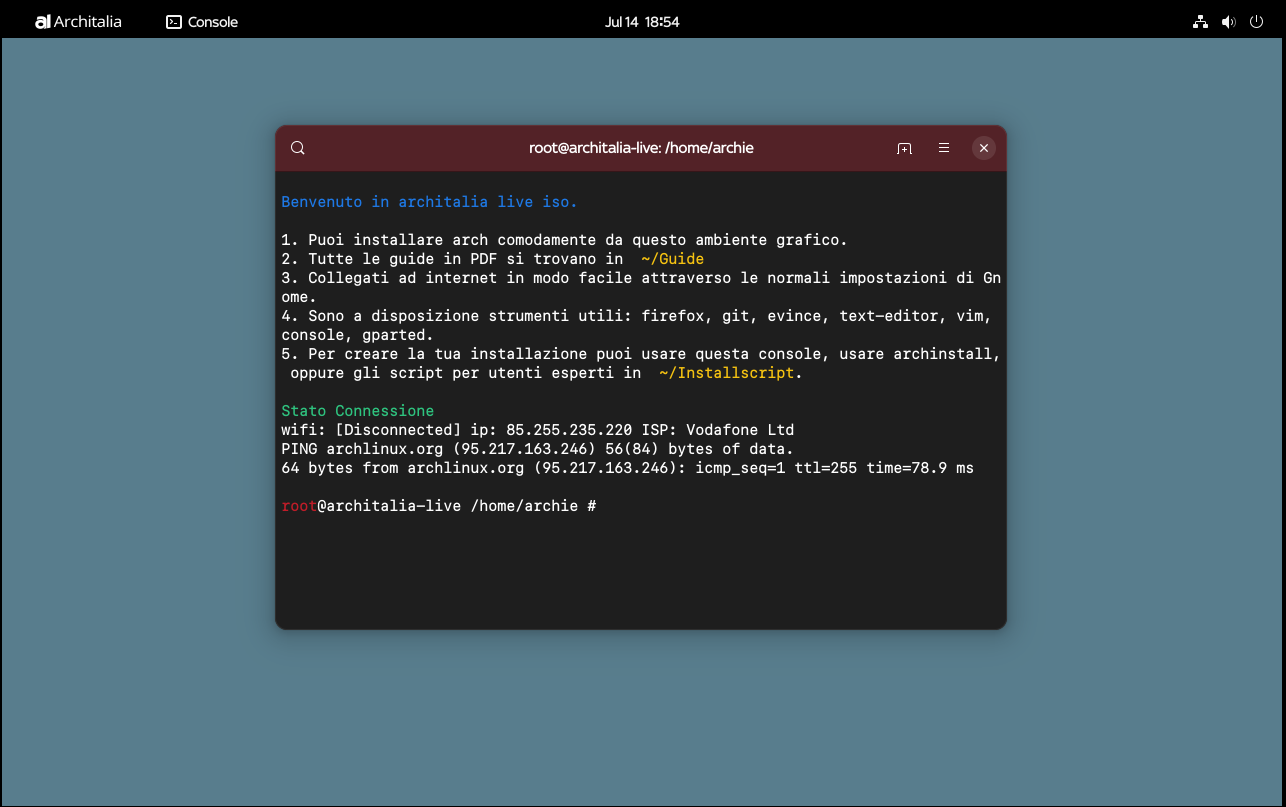Click the volume speaker icon
Viewport: 1286px width, 807px height.
[1228, 21]
